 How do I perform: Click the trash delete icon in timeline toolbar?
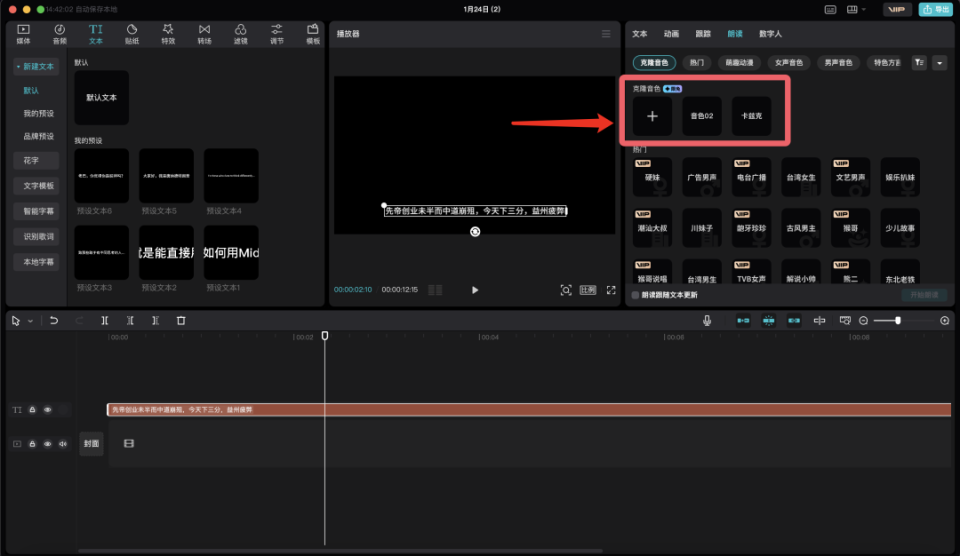(x=181, y=320)
